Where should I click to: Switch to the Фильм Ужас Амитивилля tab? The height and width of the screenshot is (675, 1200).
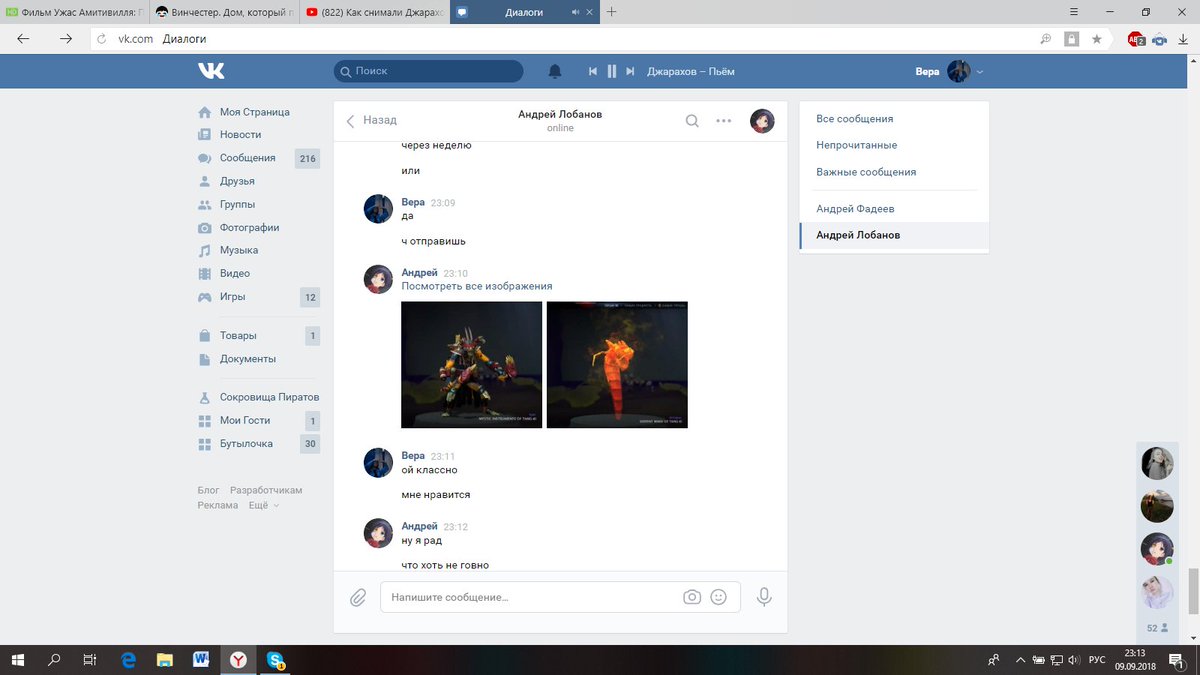coord(74,12)
